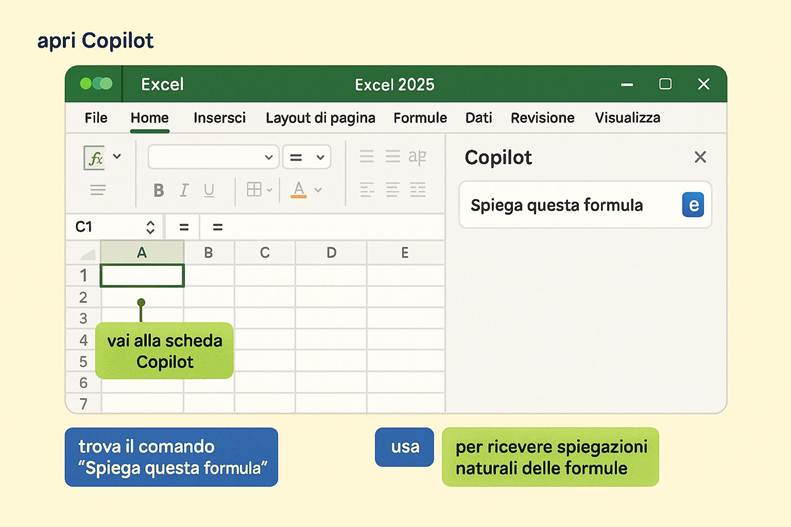
Task: Click the selected cell A1
Action: 142,276
